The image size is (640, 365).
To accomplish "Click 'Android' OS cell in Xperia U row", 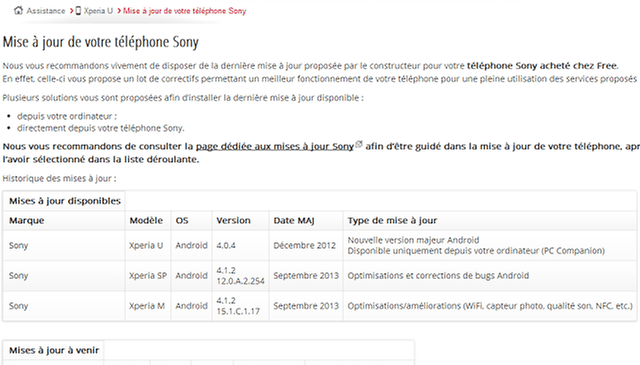I will coord(191,245).
